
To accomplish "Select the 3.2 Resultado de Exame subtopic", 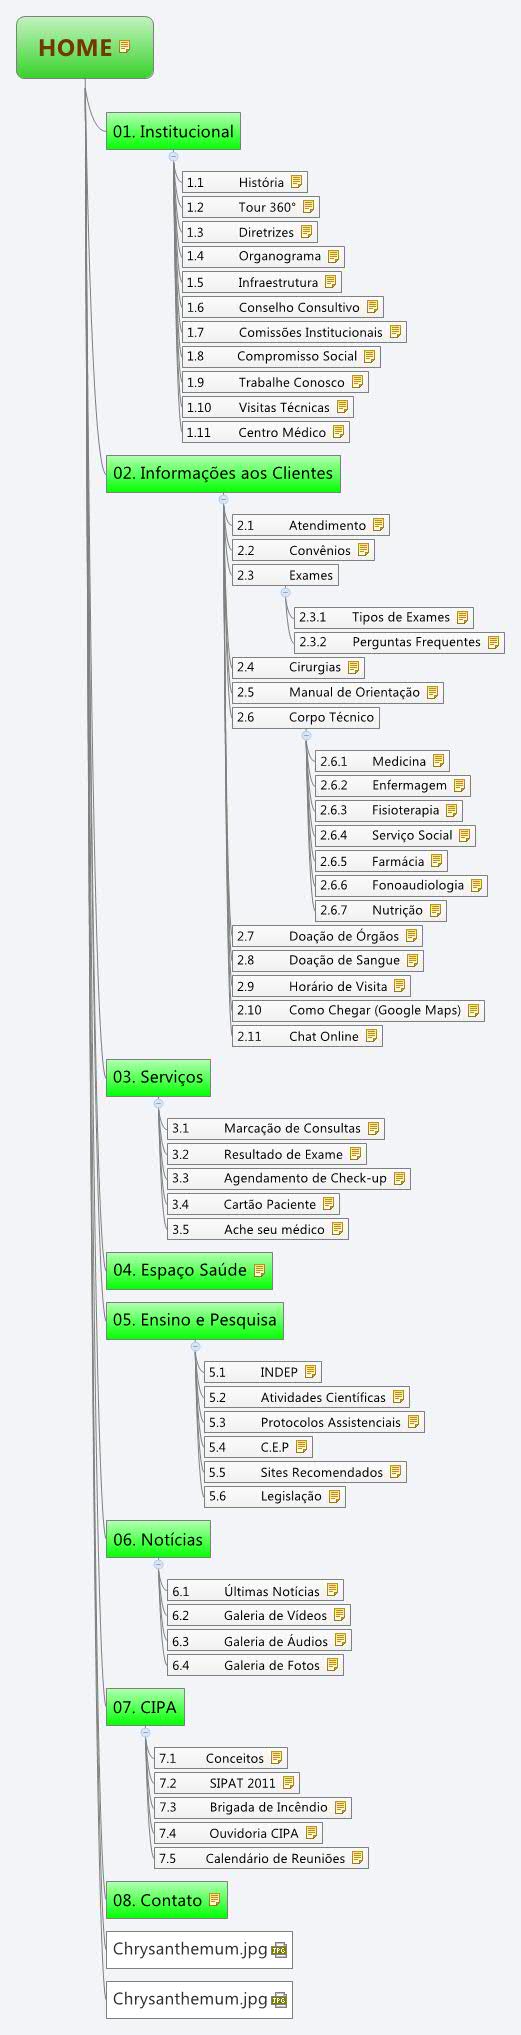I will 267,1154.
